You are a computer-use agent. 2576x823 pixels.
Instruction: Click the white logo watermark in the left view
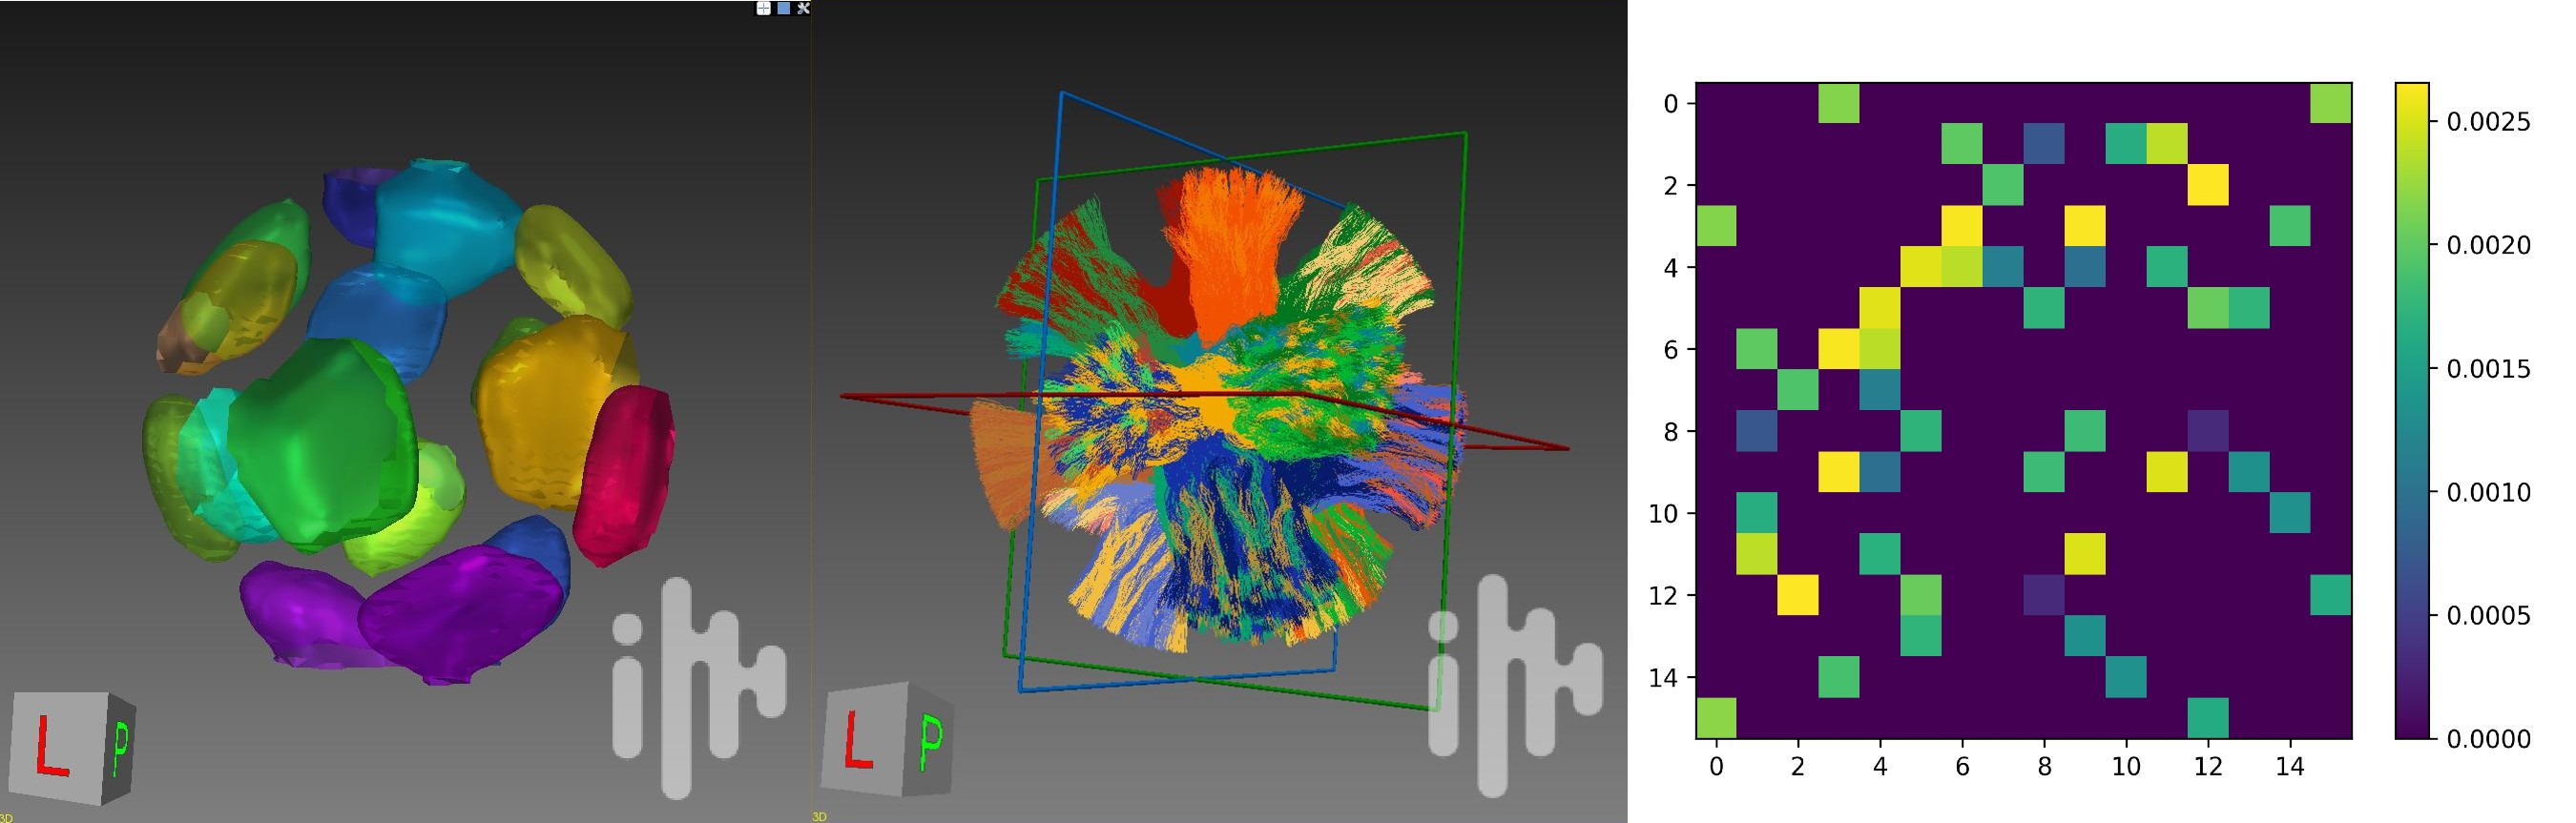pos(697,688)
